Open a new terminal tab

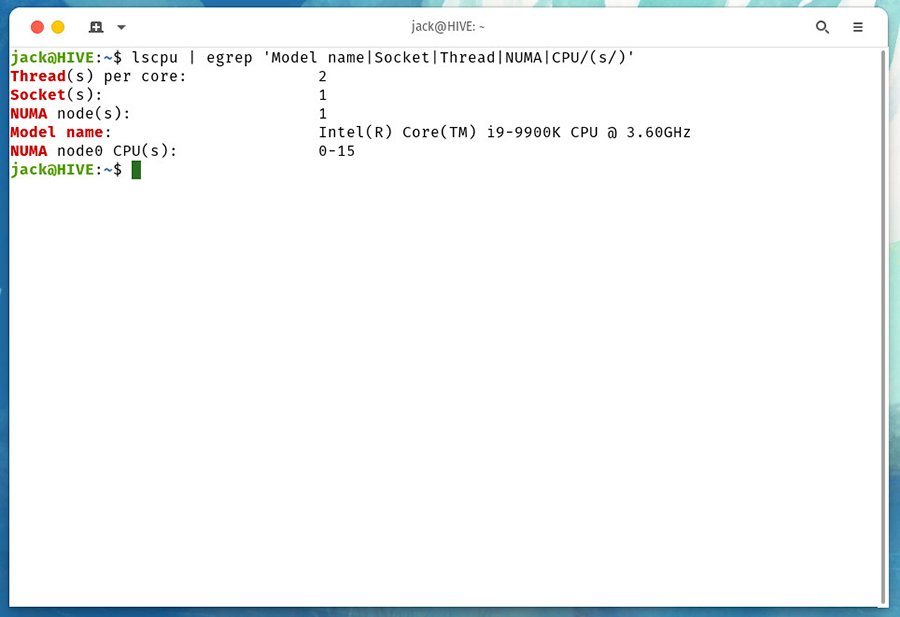pos(96,27)
